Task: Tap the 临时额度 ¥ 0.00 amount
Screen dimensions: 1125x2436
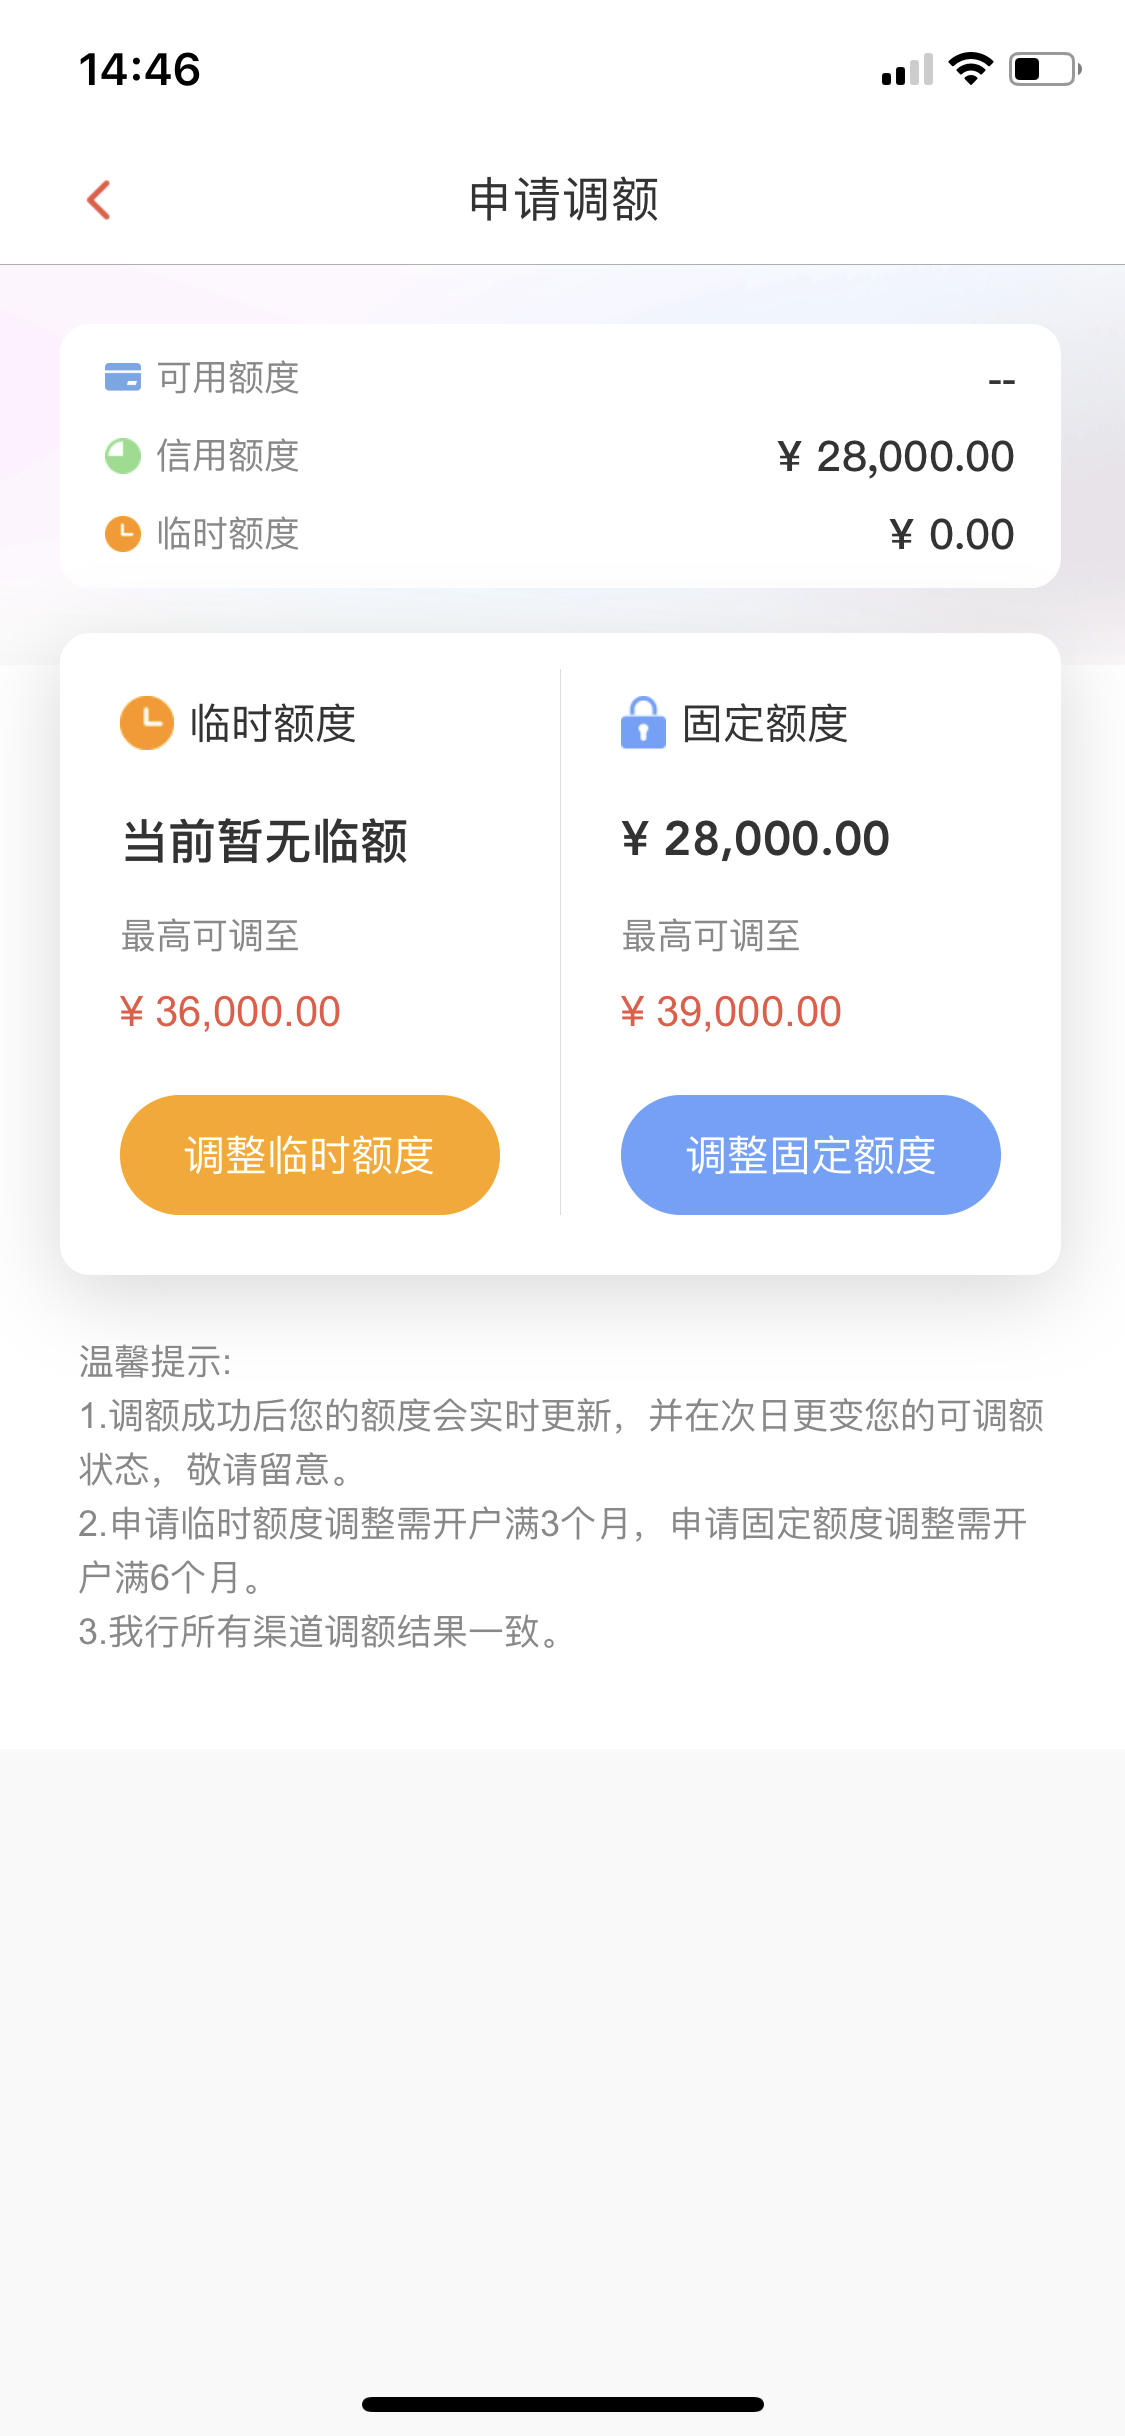Action: pyautogui.click(x=952, y=535)
